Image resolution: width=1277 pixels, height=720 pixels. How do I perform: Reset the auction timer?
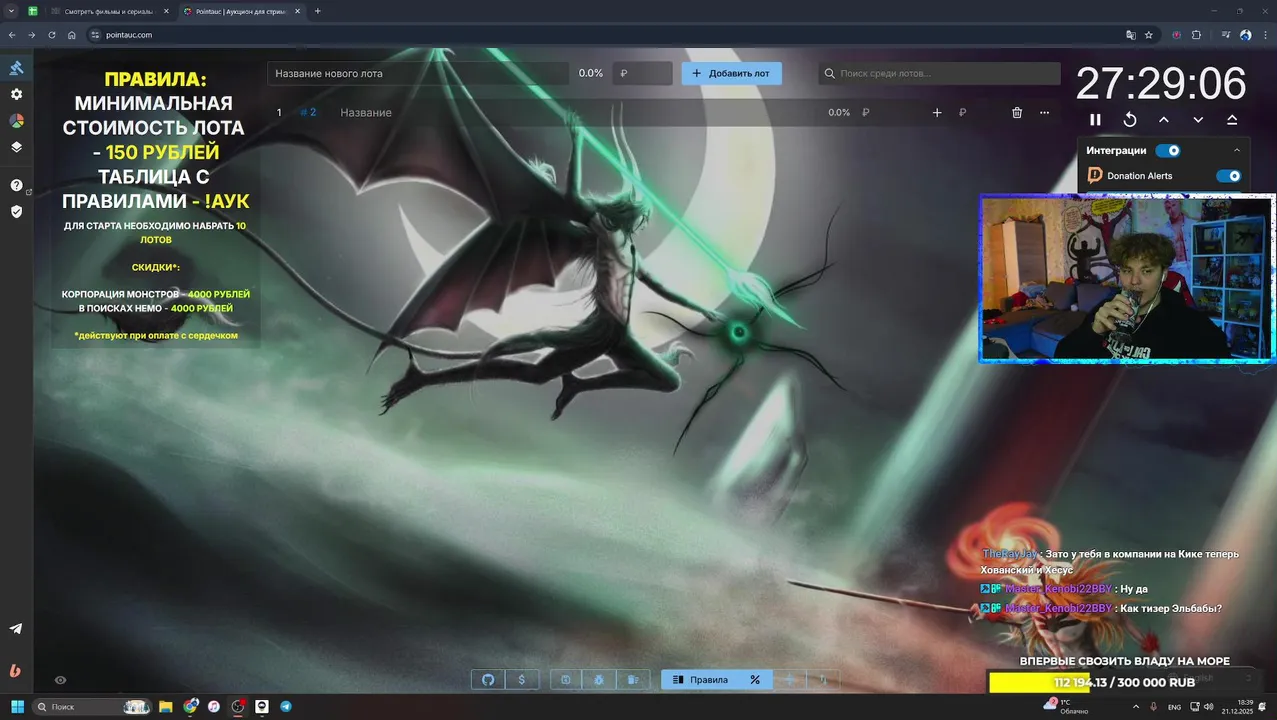(x=1130, y=119)
